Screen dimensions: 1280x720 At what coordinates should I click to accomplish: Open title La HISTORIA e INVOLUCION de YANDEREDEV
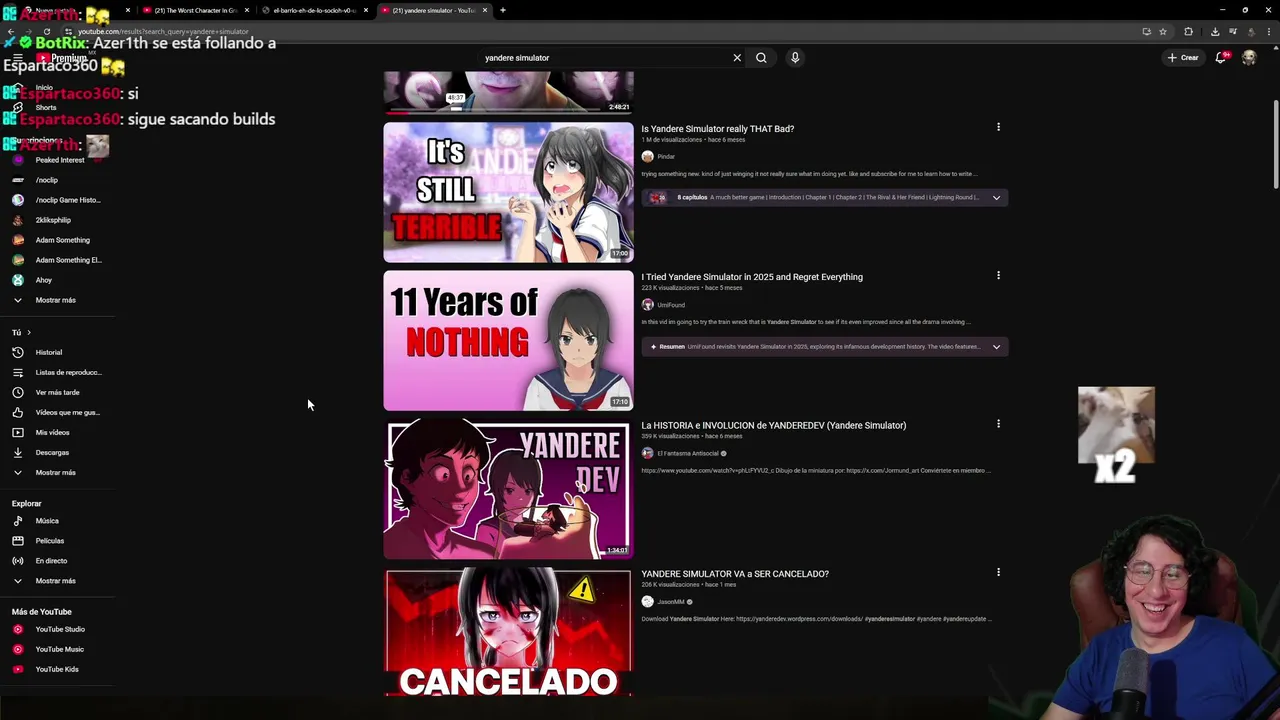(774, 425)
